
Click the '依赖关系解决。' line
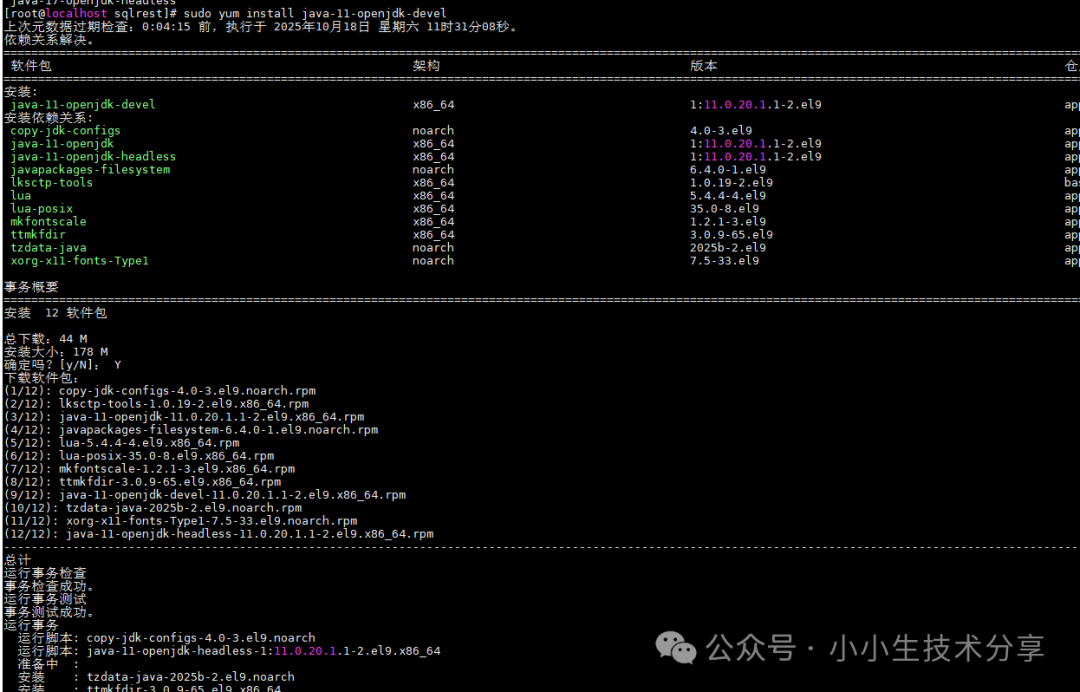[x=49, y=40]
